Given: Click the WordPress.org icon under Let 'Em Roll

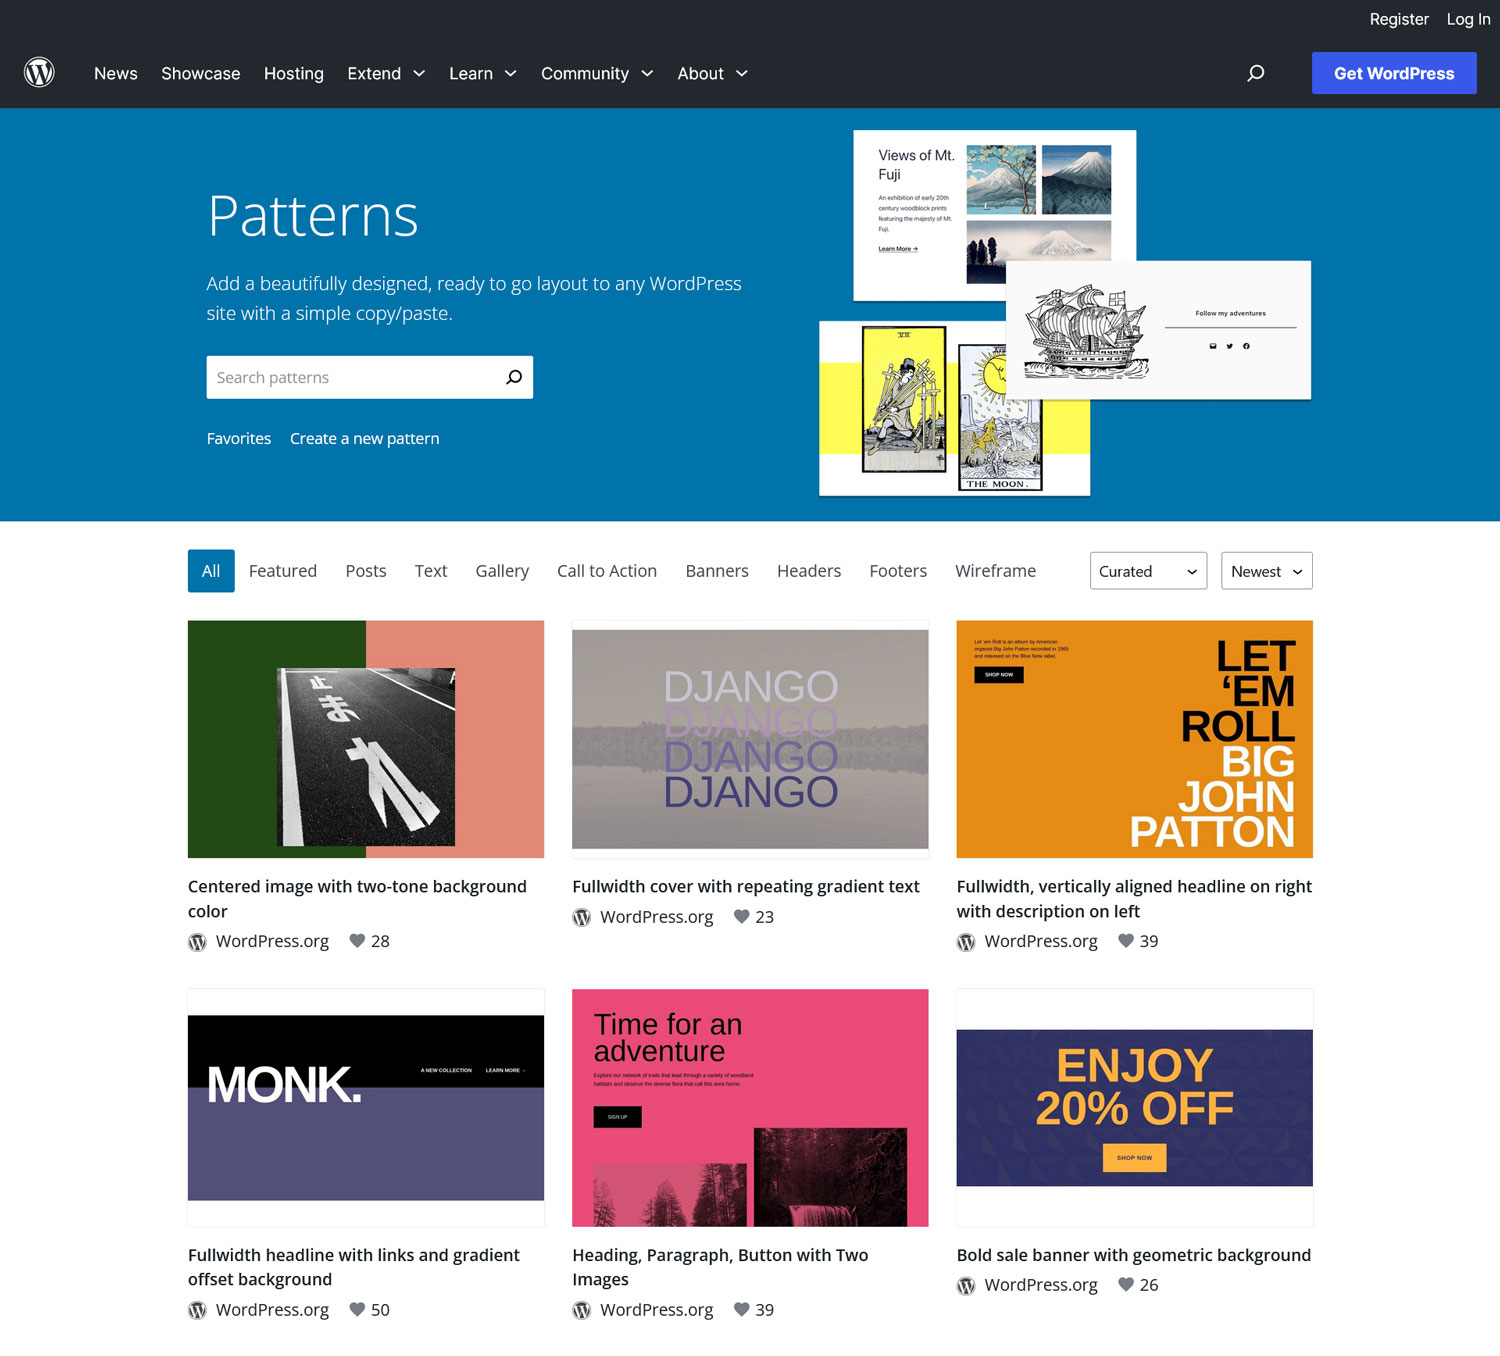Looking at the screenshot, I should coord(966,941).
